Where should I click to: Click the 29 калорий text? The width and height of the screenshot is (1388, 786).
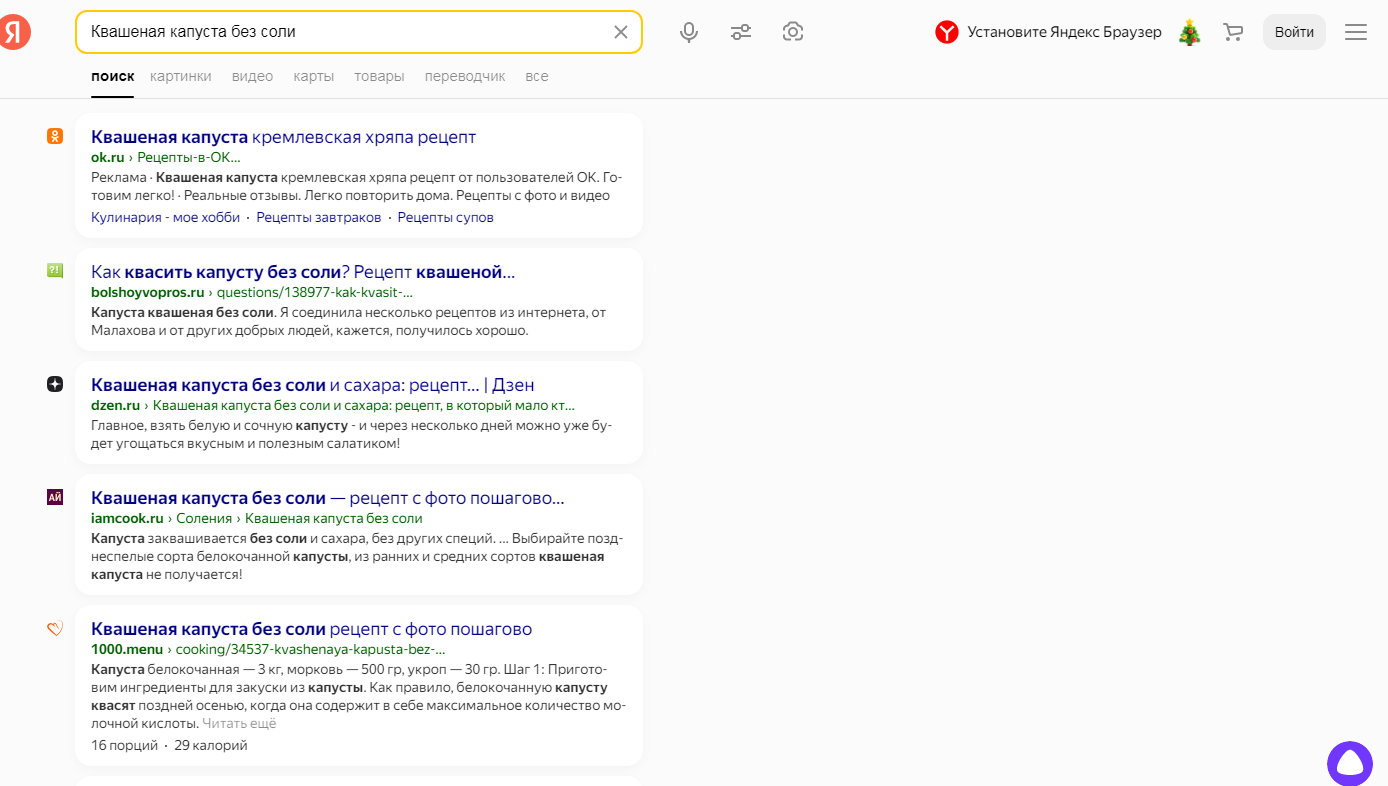[211, 745]
